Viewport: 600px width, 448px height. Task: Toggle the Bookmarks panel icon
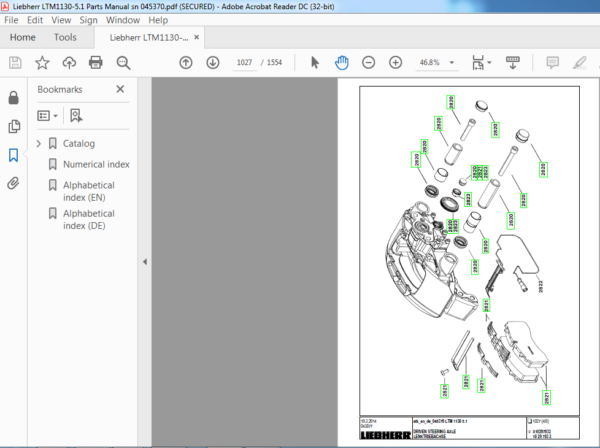pyautogui.click(x=13, y=155)
